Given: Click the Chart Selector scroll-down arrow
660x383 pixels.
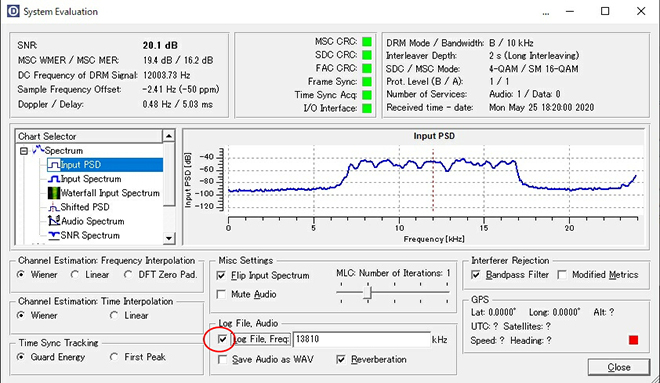Looking at the screenshot, I should [x=169, y=238].
